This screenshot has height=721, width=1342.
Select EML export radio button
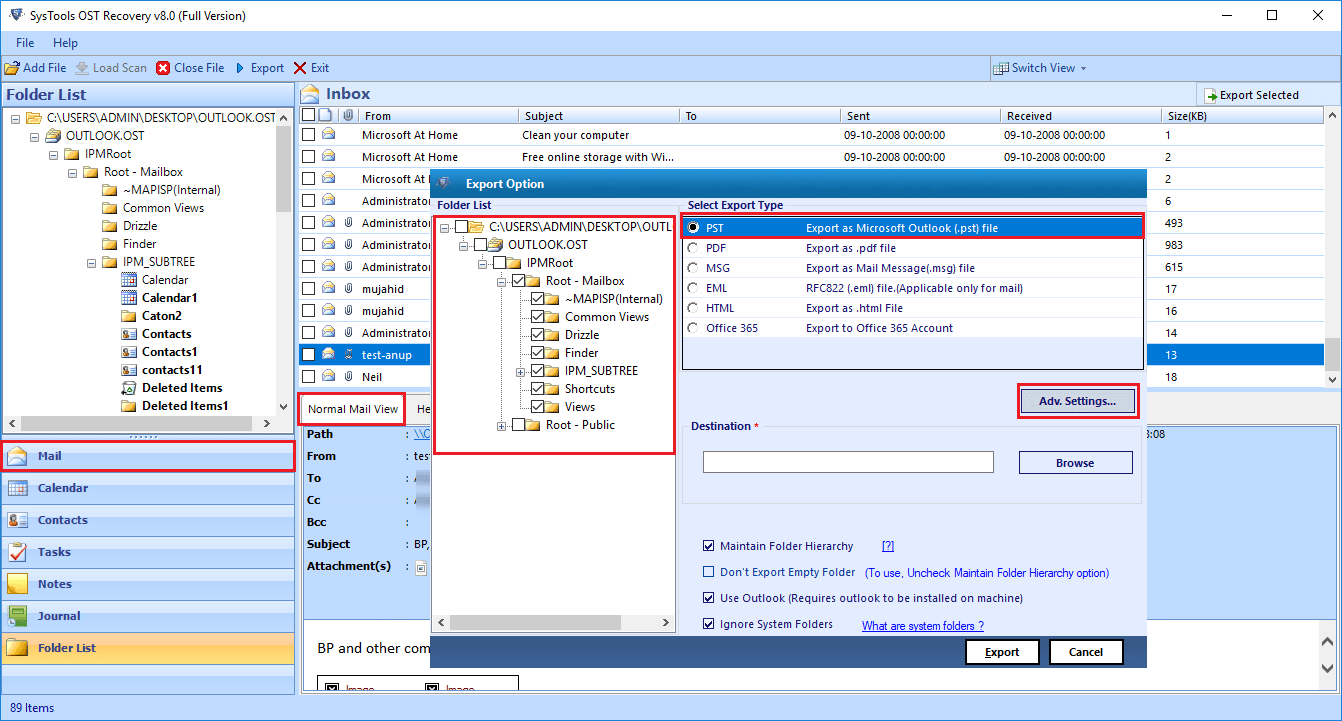pos(693,288)
